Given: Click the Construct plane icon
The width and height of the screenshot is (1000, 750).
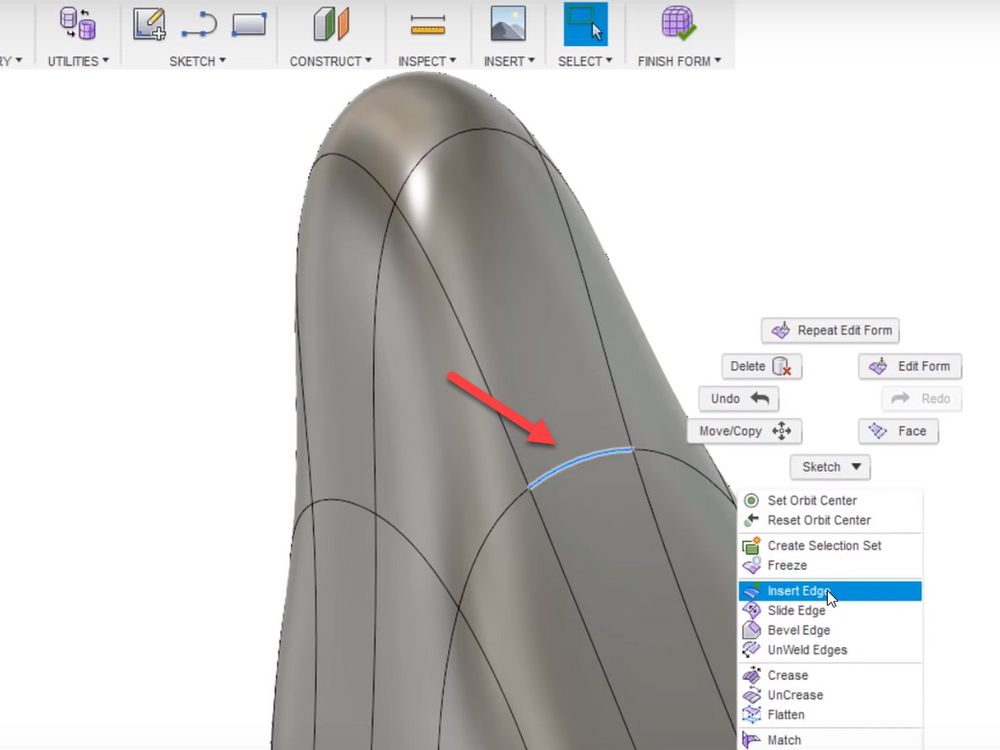Looking at the screenshot, I should [x=330, y=23].
